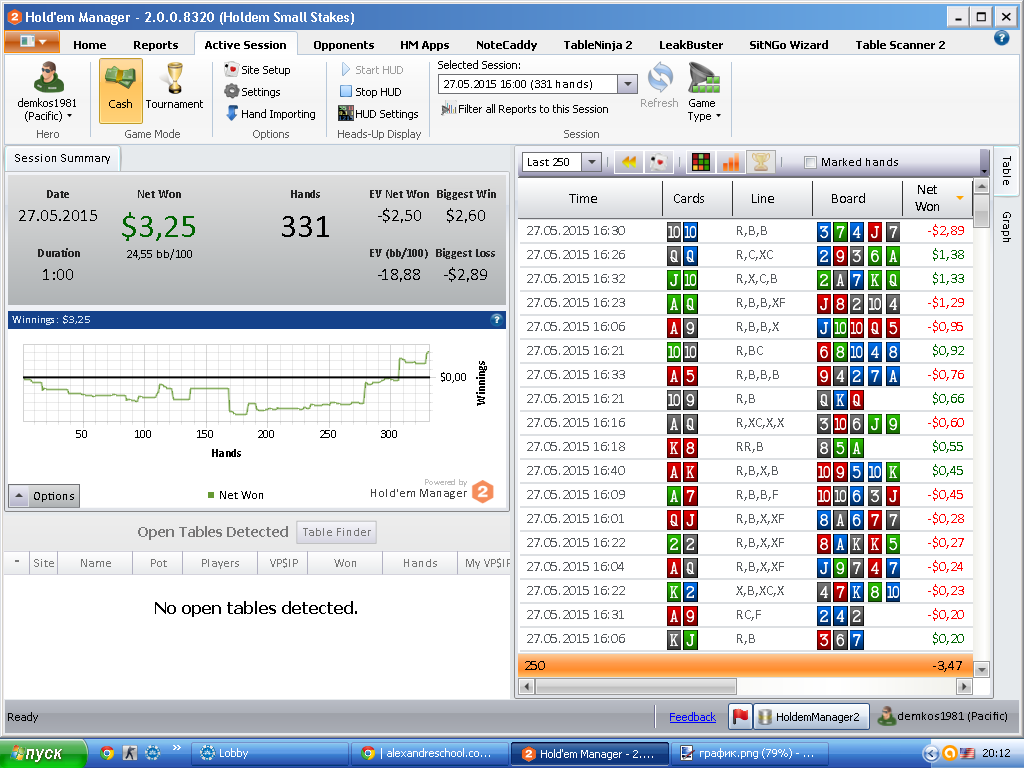1024x768 pixels.
Task: Open help icon at top right
Action: coord(1001,39)
